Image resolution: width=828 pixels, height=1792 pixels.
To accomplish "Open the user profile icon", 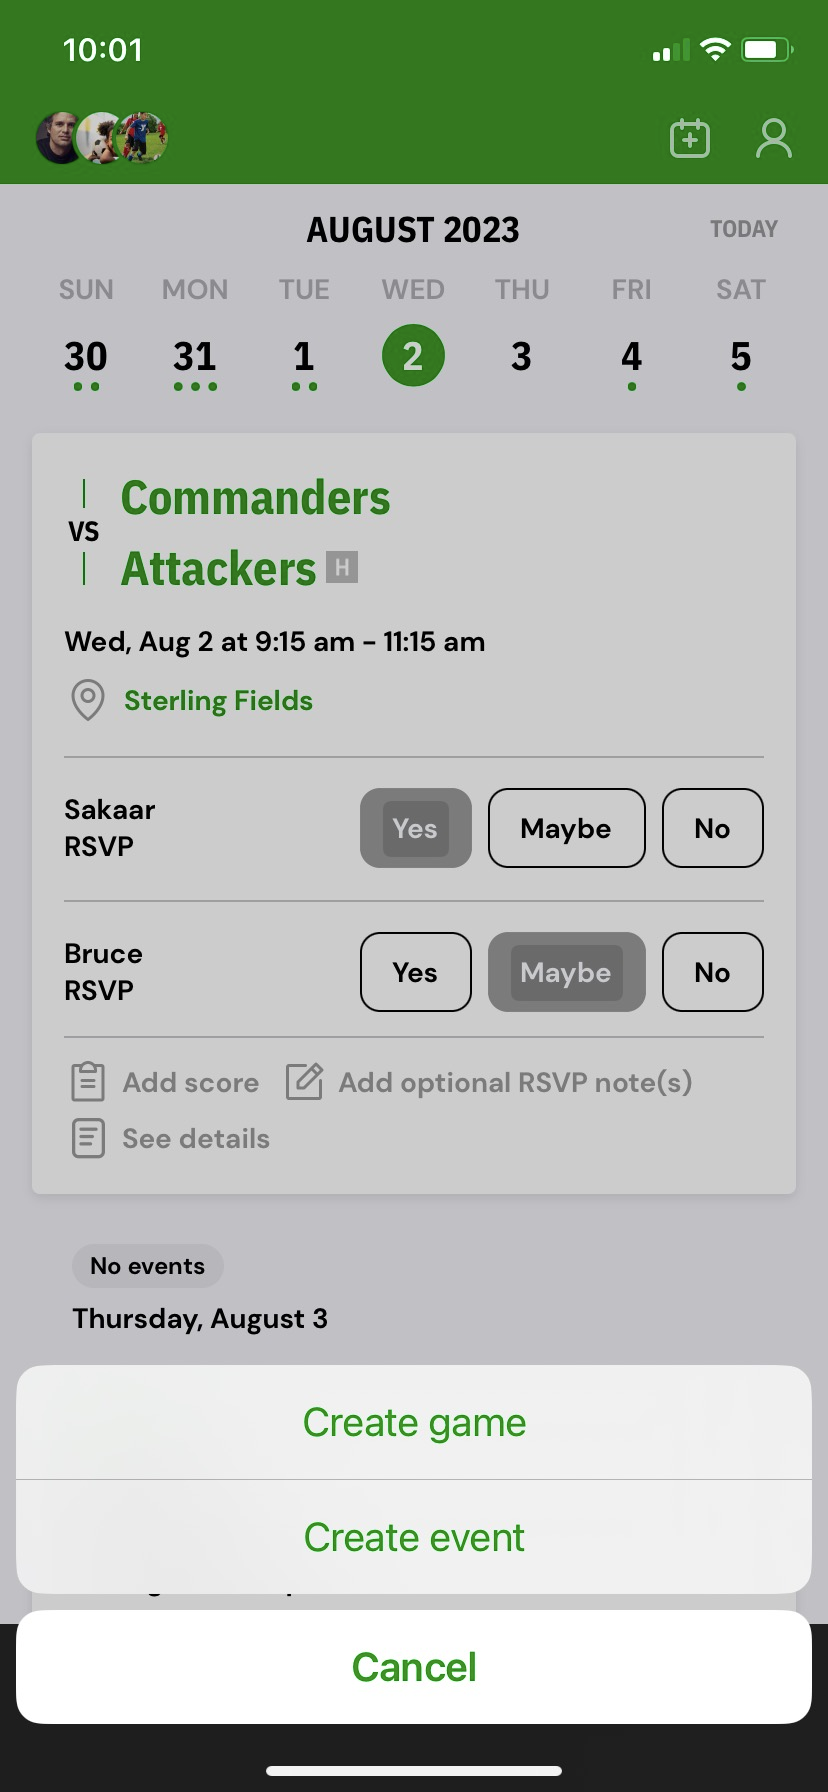I will 773,138.
